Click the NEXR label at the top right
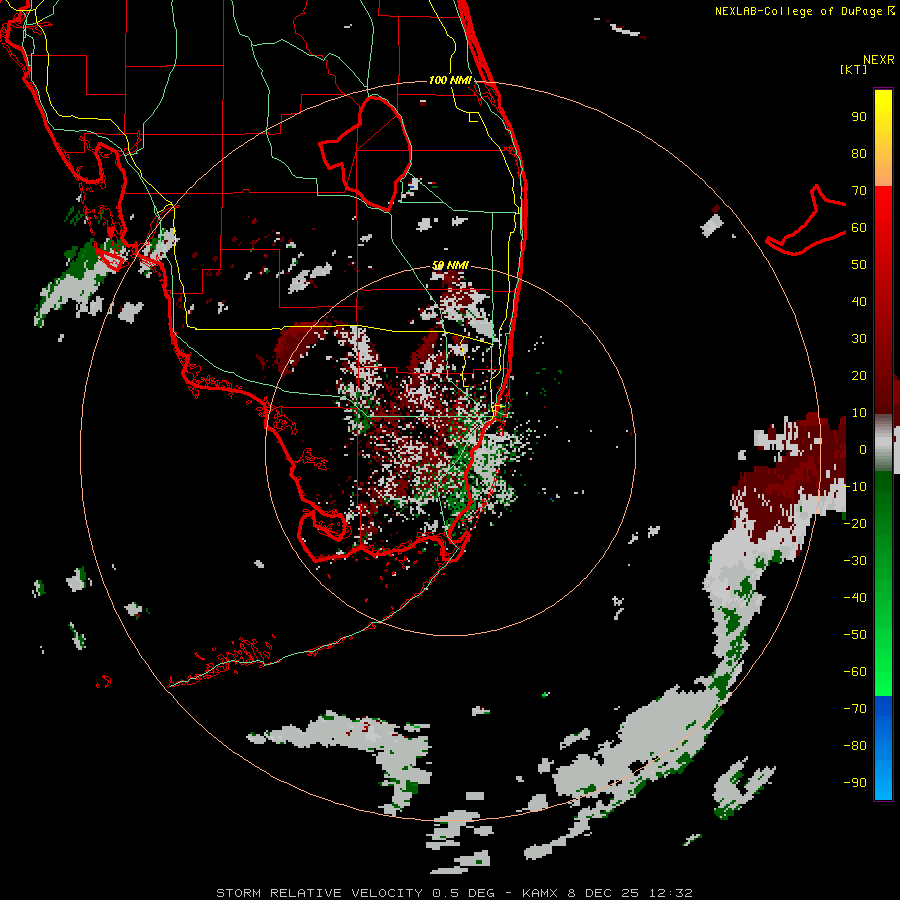 pos(879,60)
